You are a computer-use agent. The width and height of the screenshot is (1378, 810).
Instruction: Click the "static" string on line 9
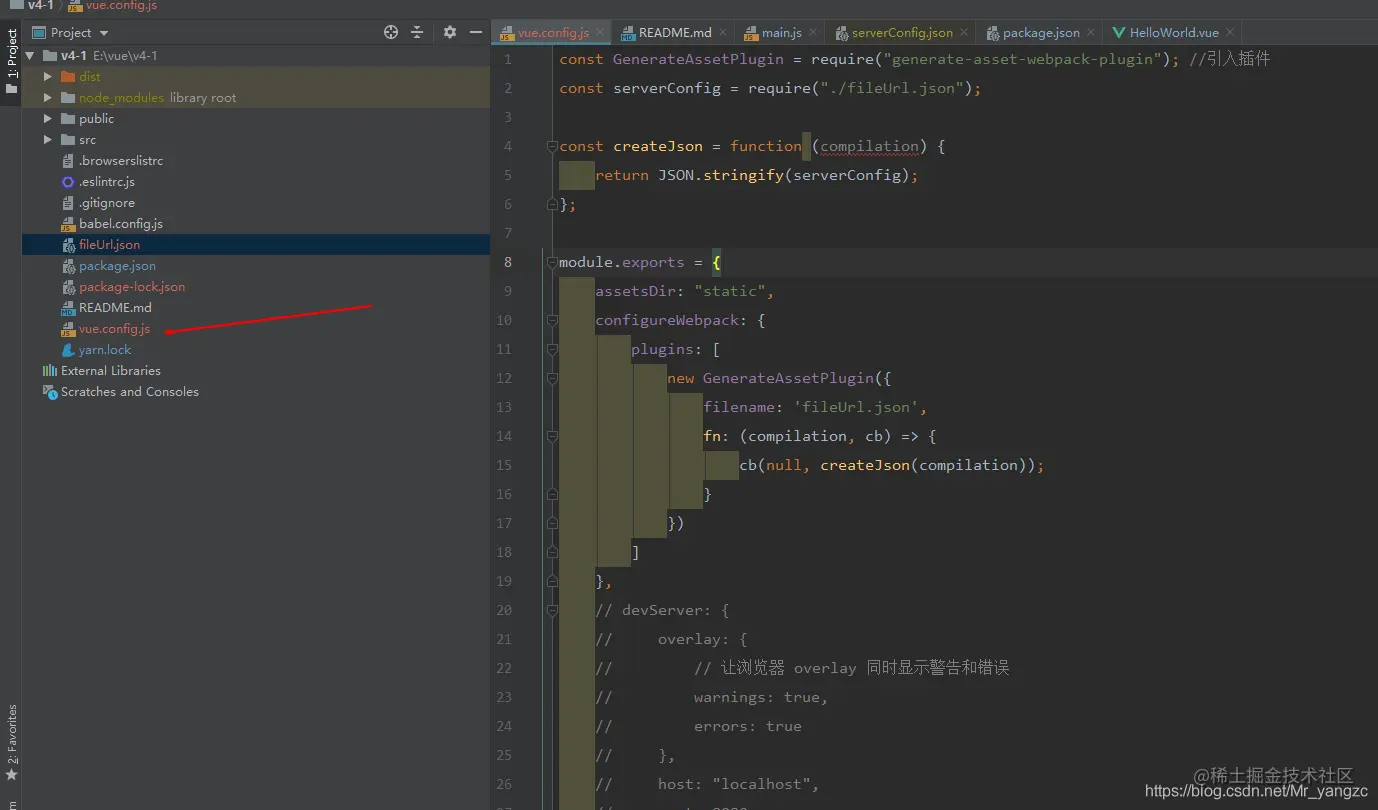[730, 291]
